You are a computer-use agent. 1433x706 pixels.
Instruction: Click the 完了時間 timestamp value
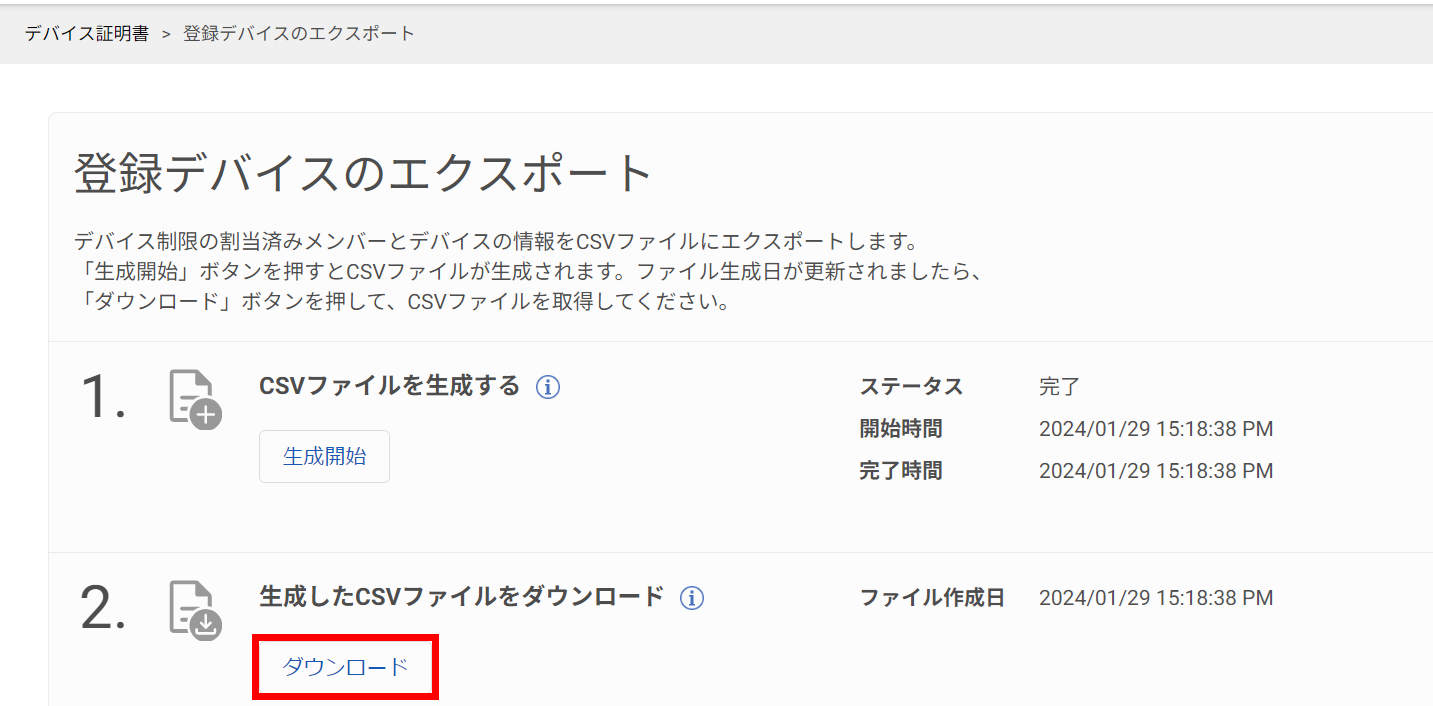(1156, 471)
